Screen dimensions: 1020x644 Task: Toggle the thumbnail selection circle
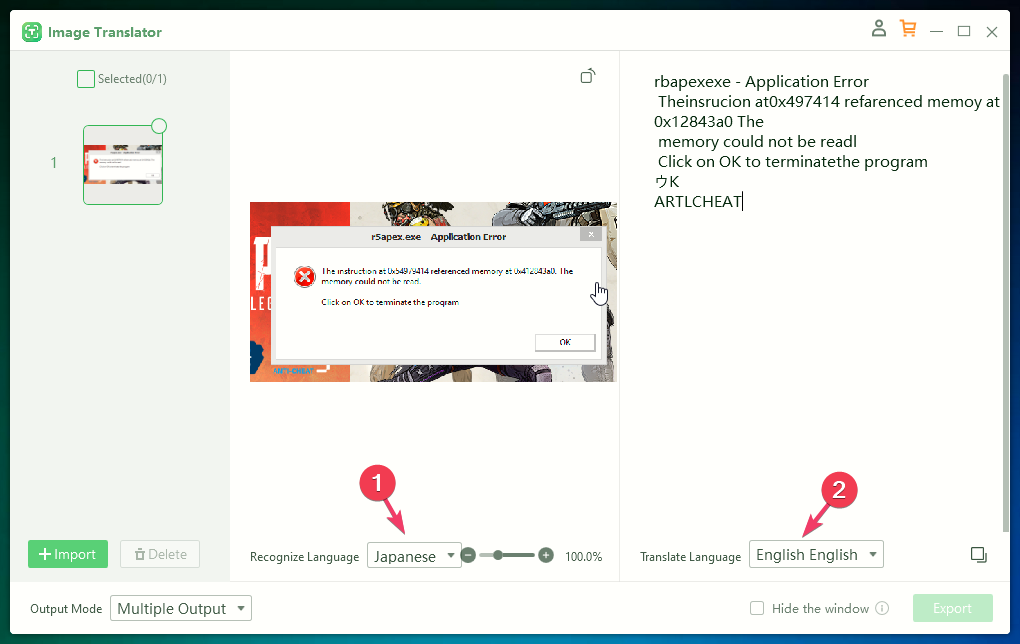(159, 126)
